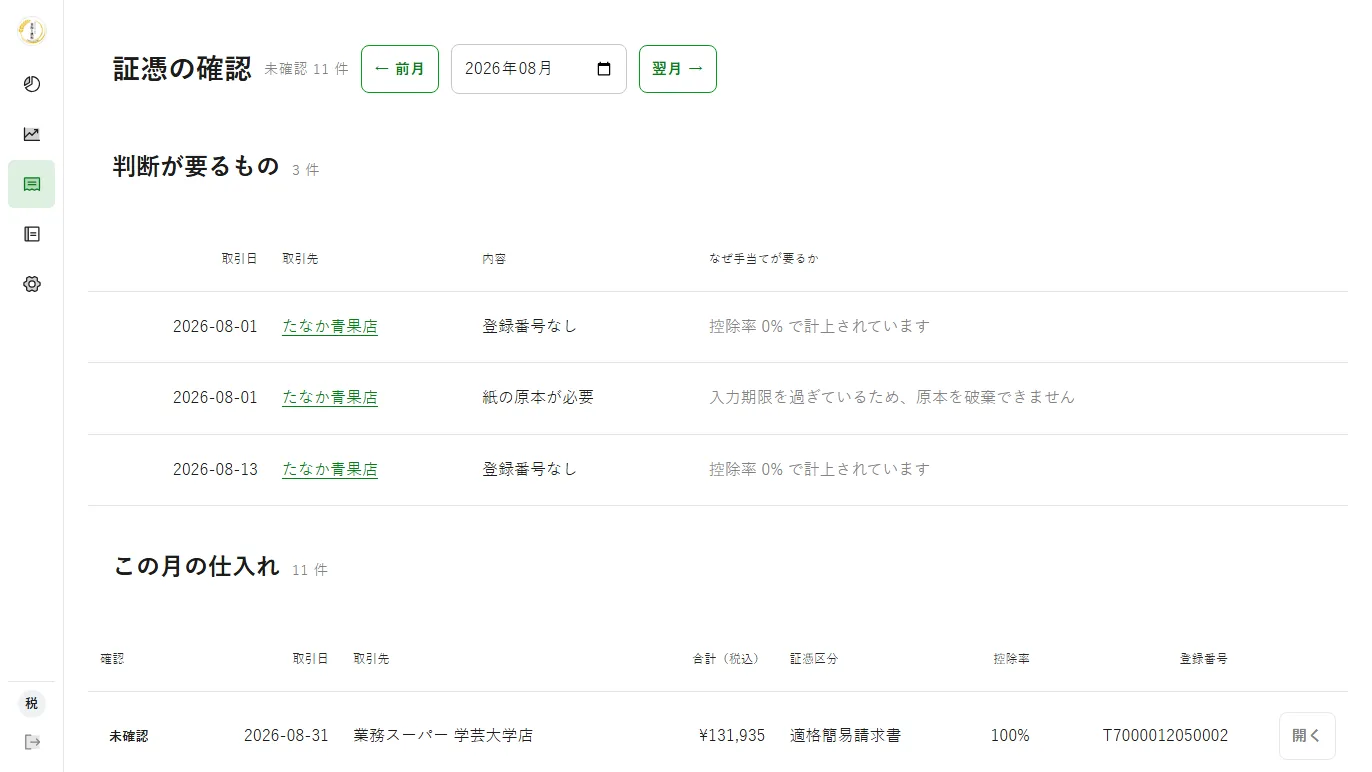
Task: Click the logout icon at sidebar bottom
Action: (32, 742)
